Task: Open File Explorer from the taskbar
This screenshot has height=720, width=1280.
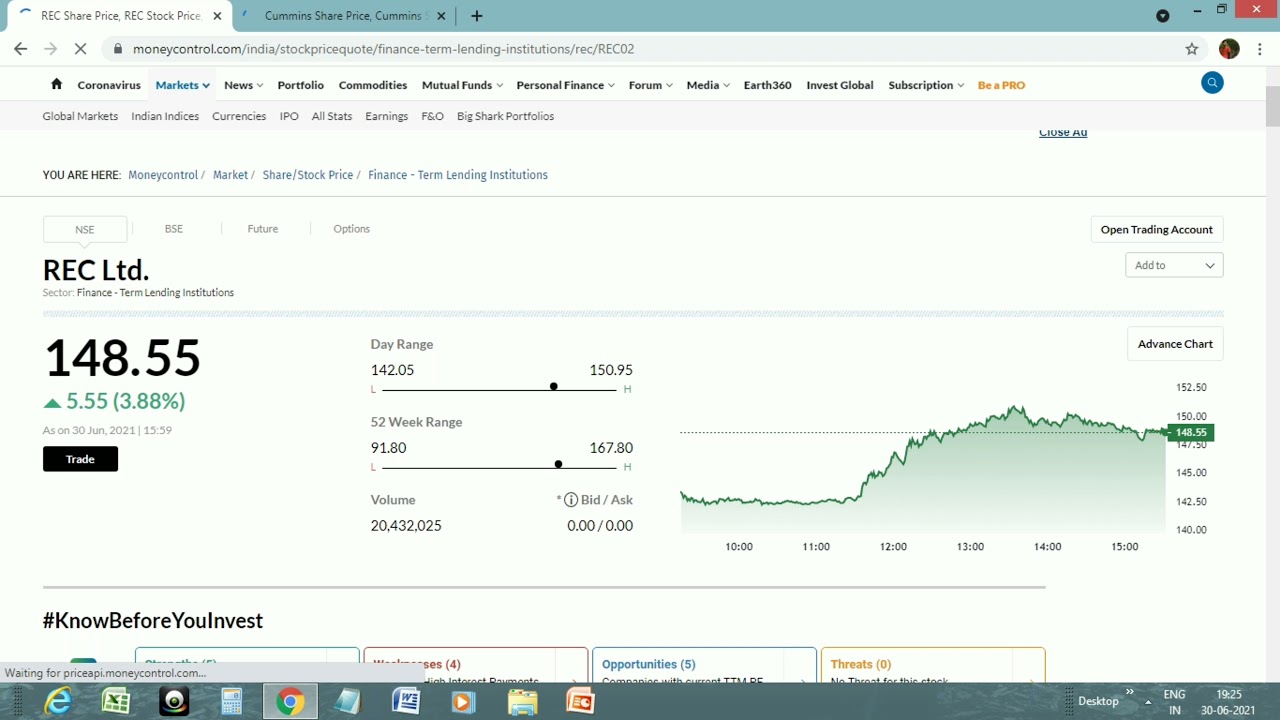Action: 522,702
